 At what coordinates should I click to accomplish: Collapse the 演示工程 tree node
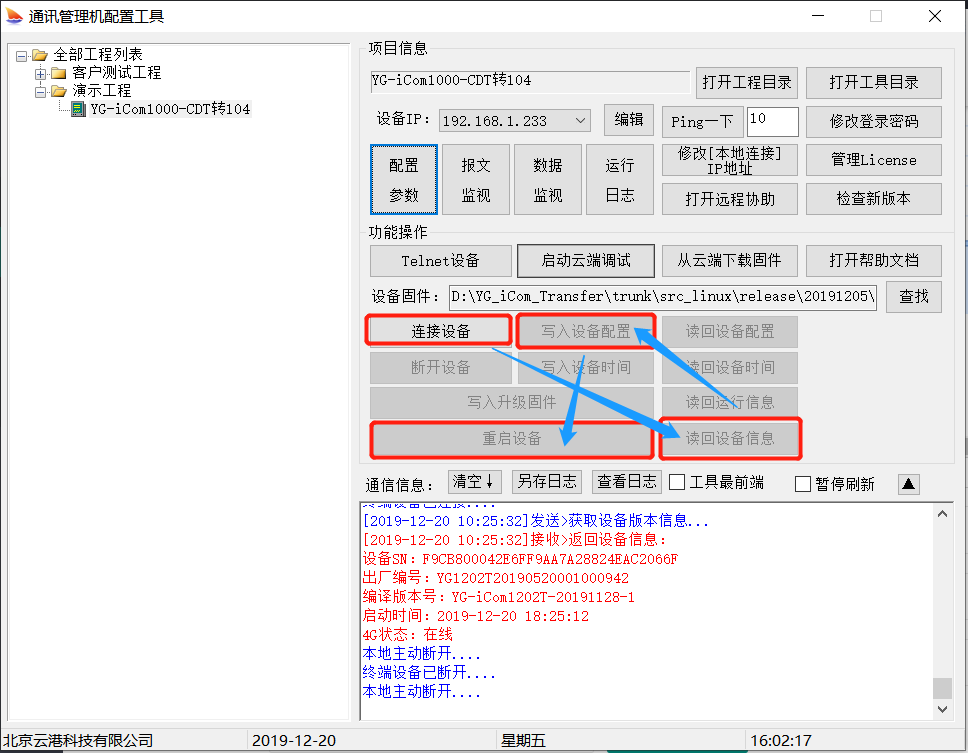pos(40,92)
